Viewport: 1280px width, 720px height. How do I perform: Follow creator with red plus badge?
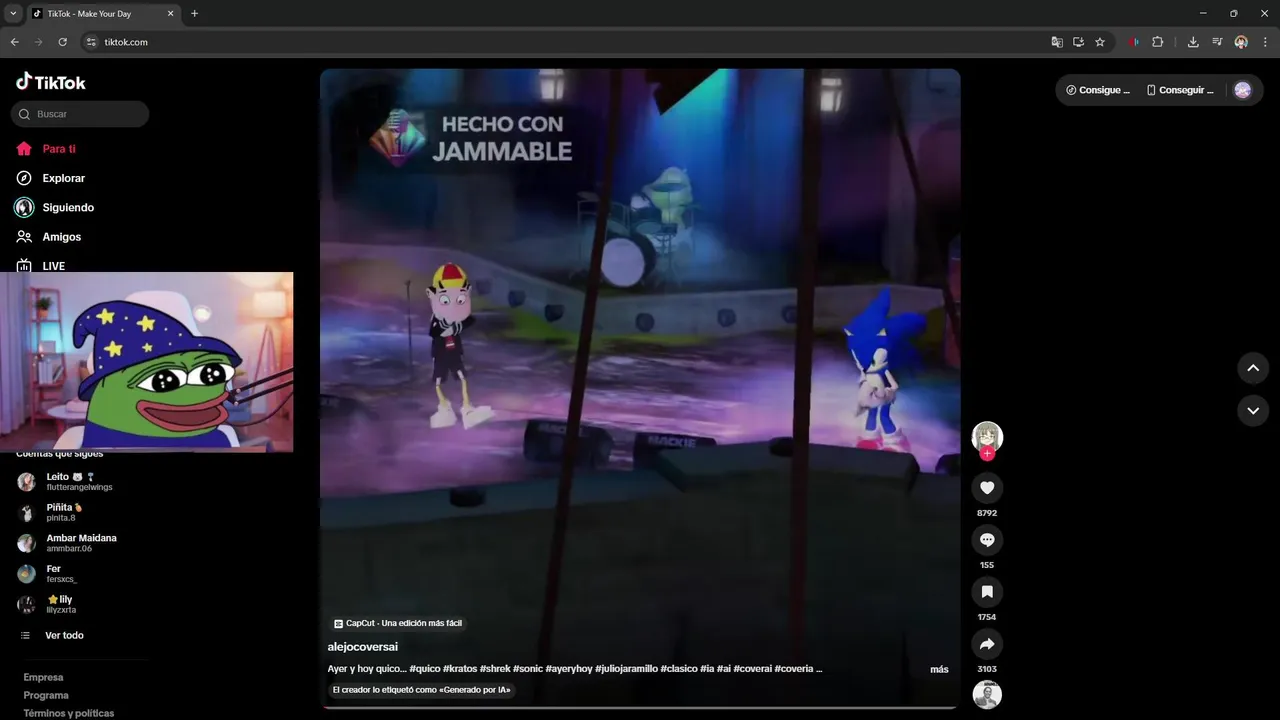coord(987,454)
